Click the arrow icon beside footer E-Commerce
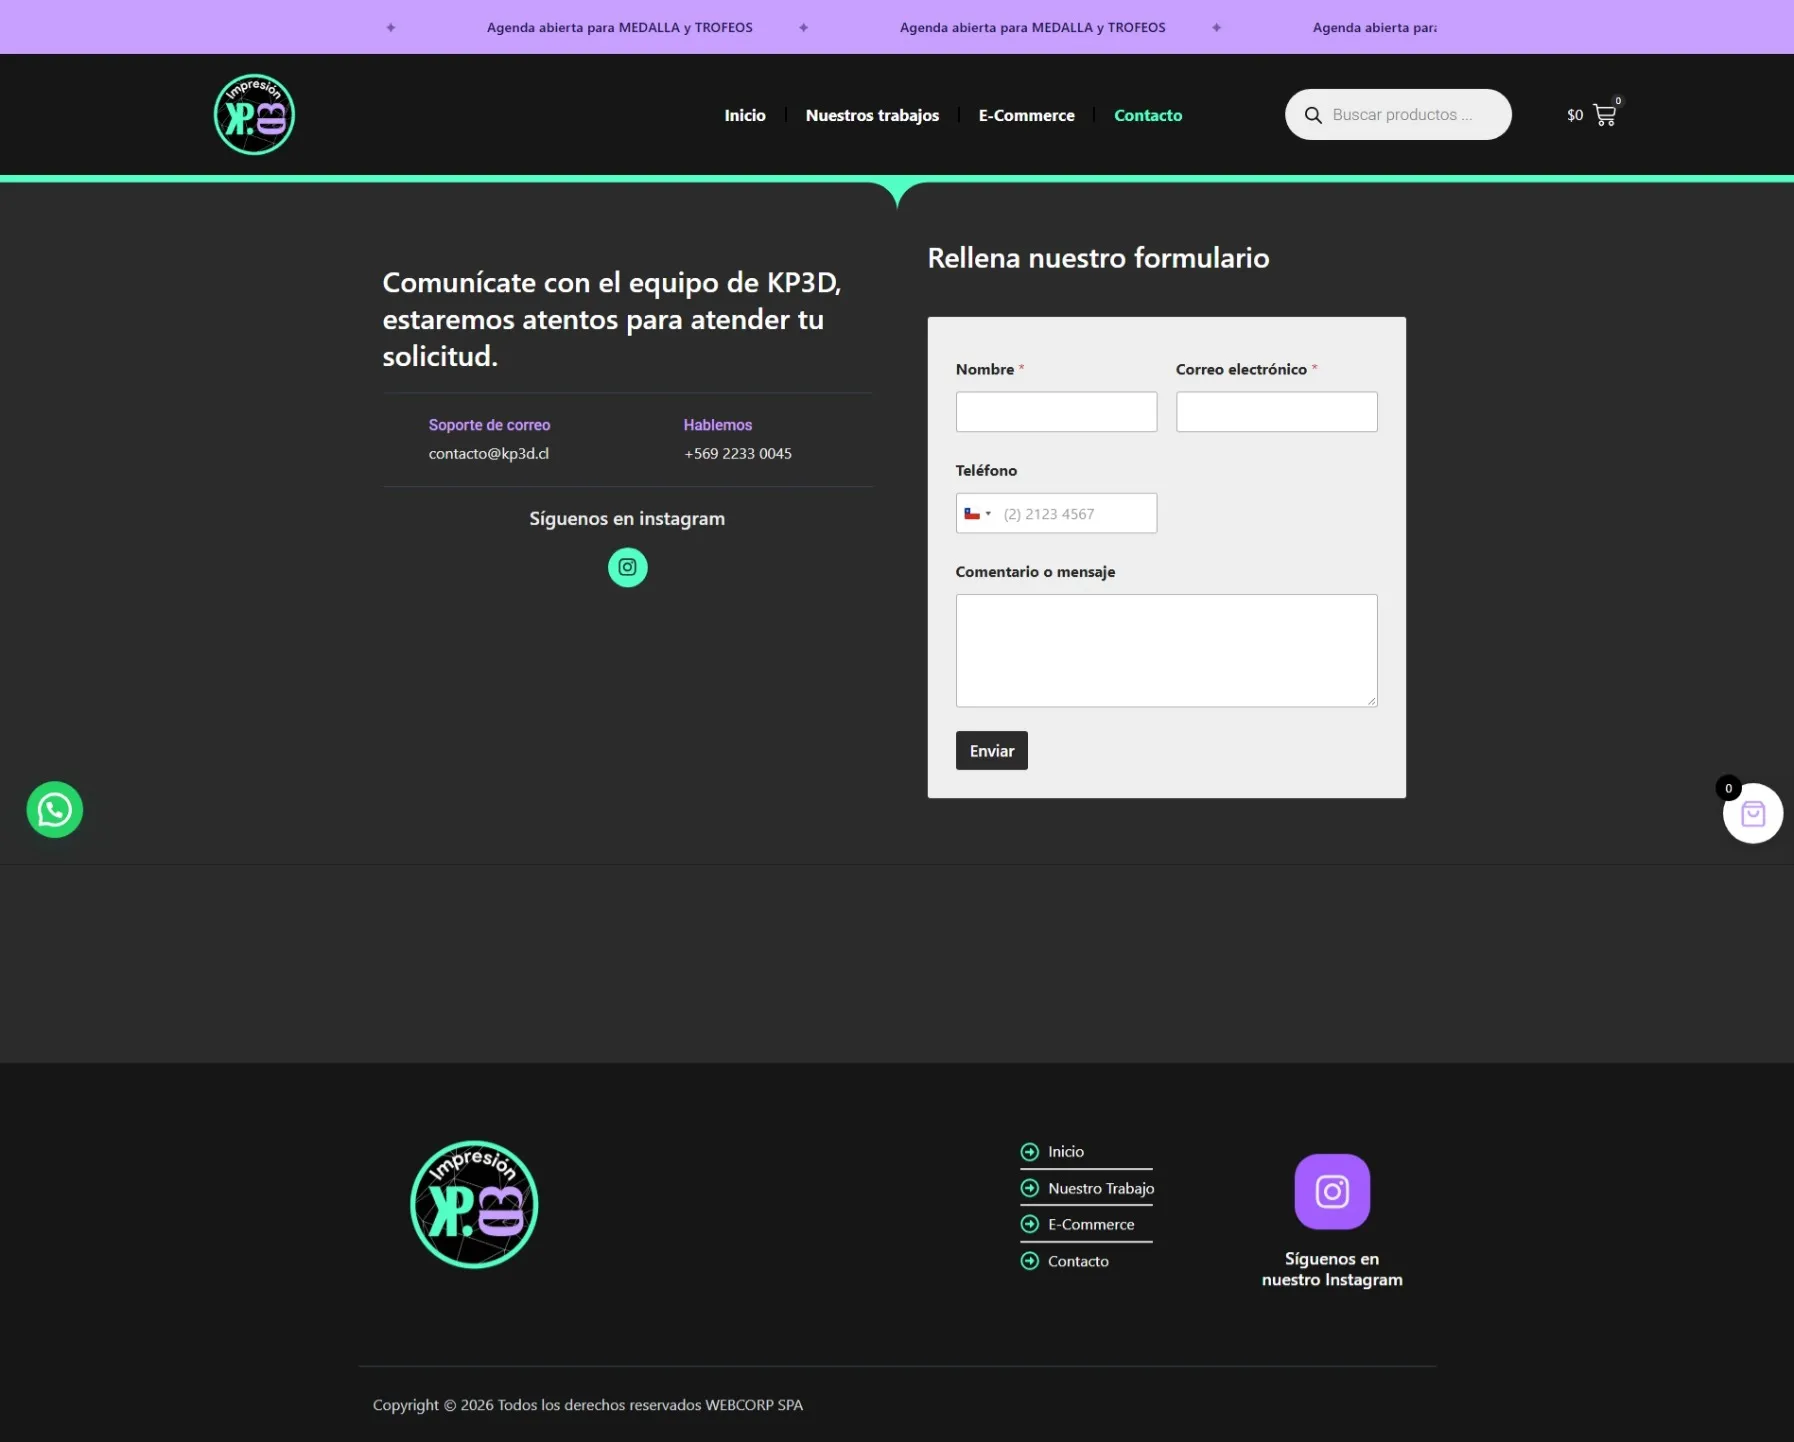Viewport: 1794px width, 1442px height. pos(1030,1224)
